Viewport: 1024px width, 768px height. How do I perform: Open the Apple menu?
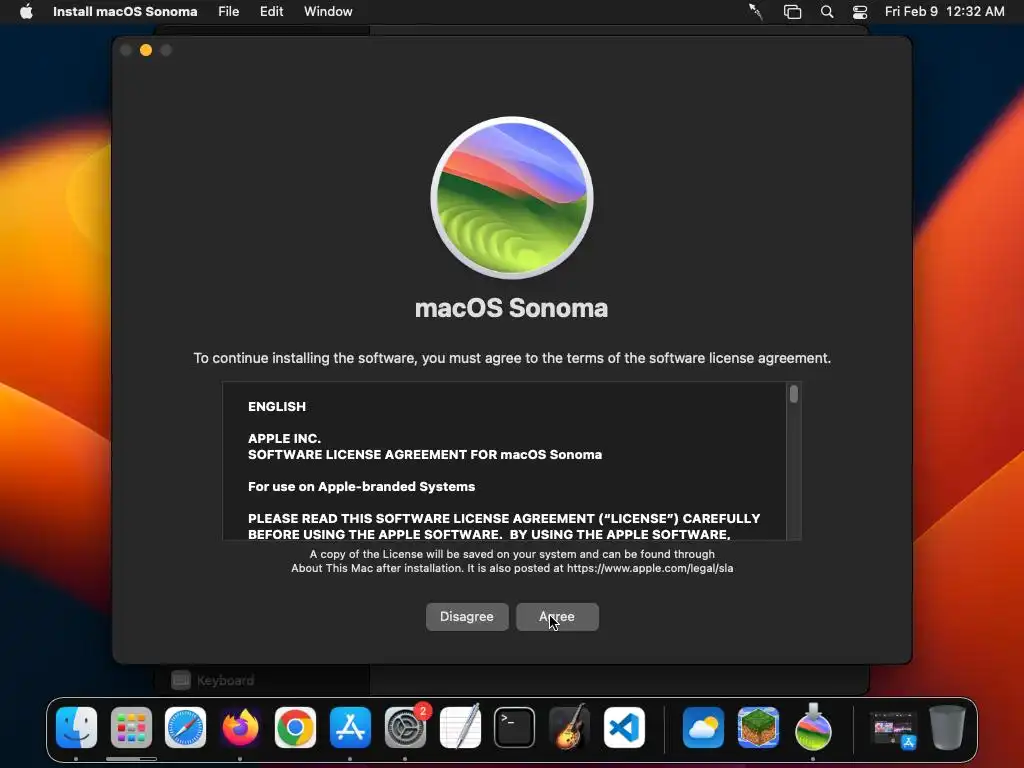[x=26, y=11]
